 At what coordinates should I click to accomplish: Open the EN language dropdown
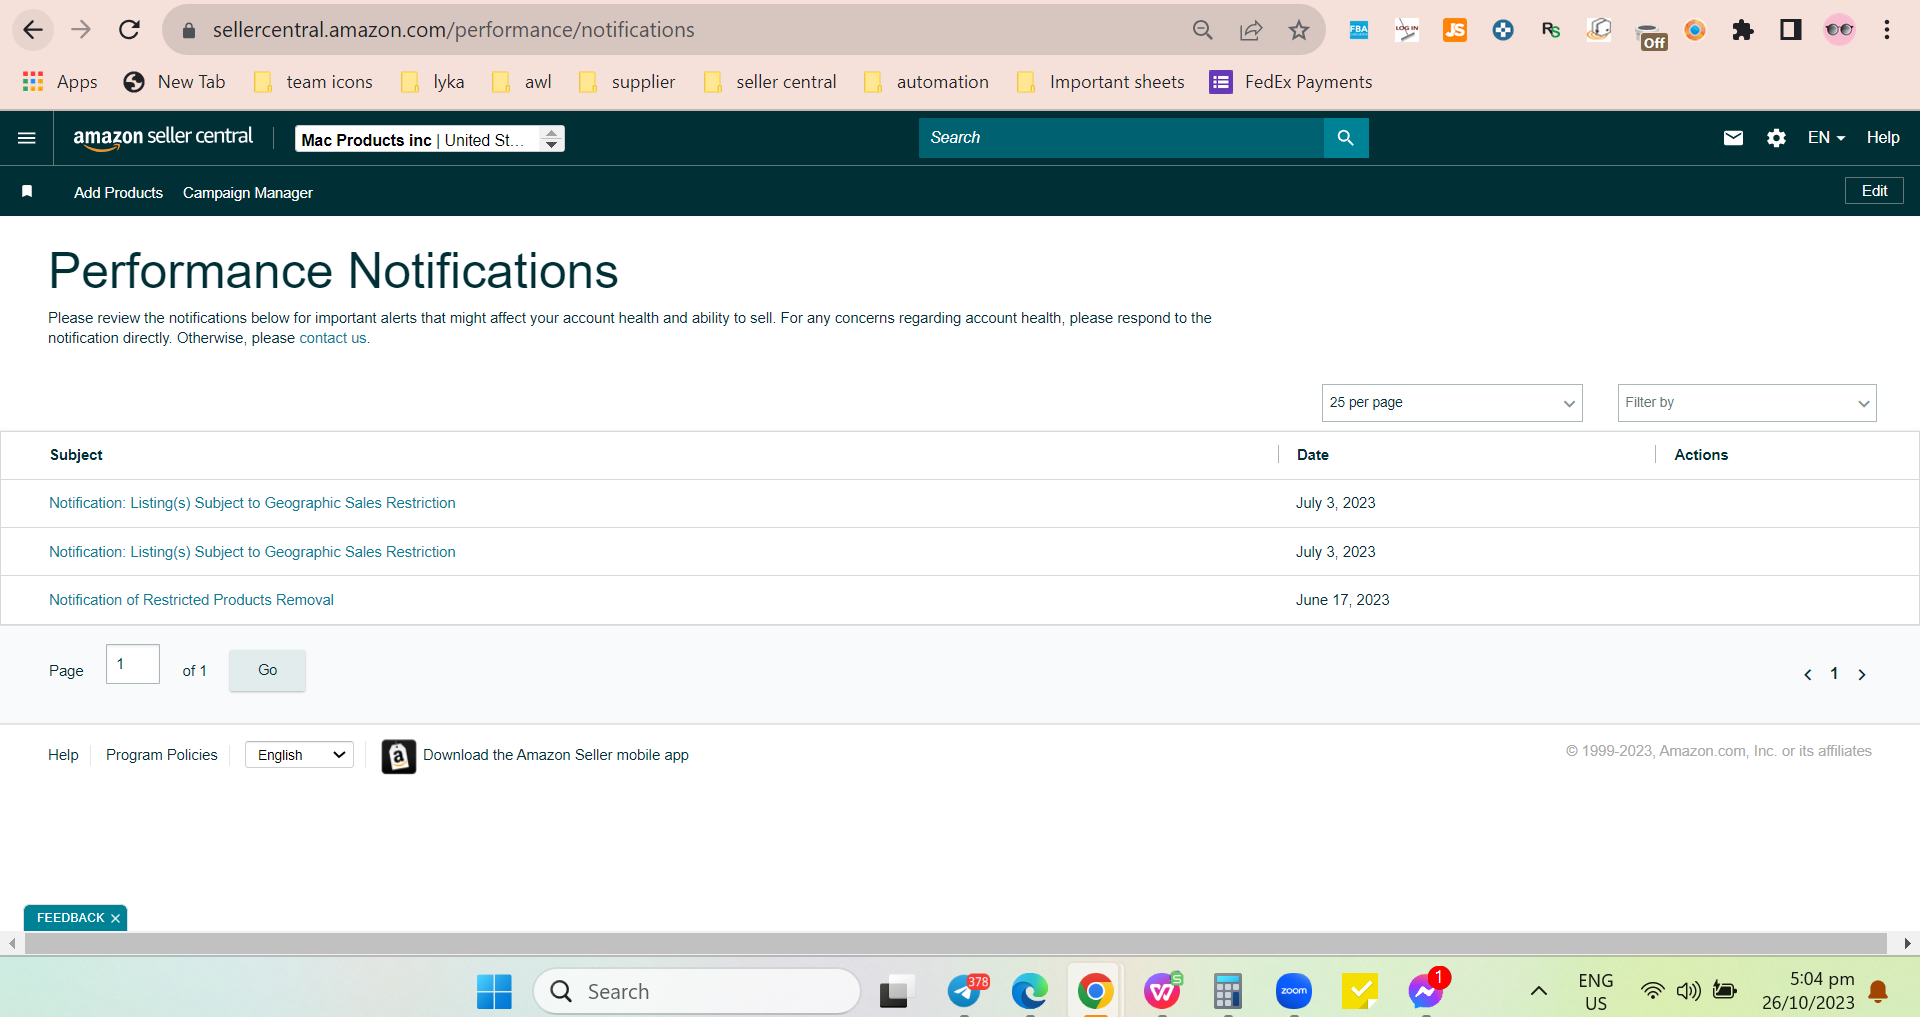click(x=1826, y=138)
